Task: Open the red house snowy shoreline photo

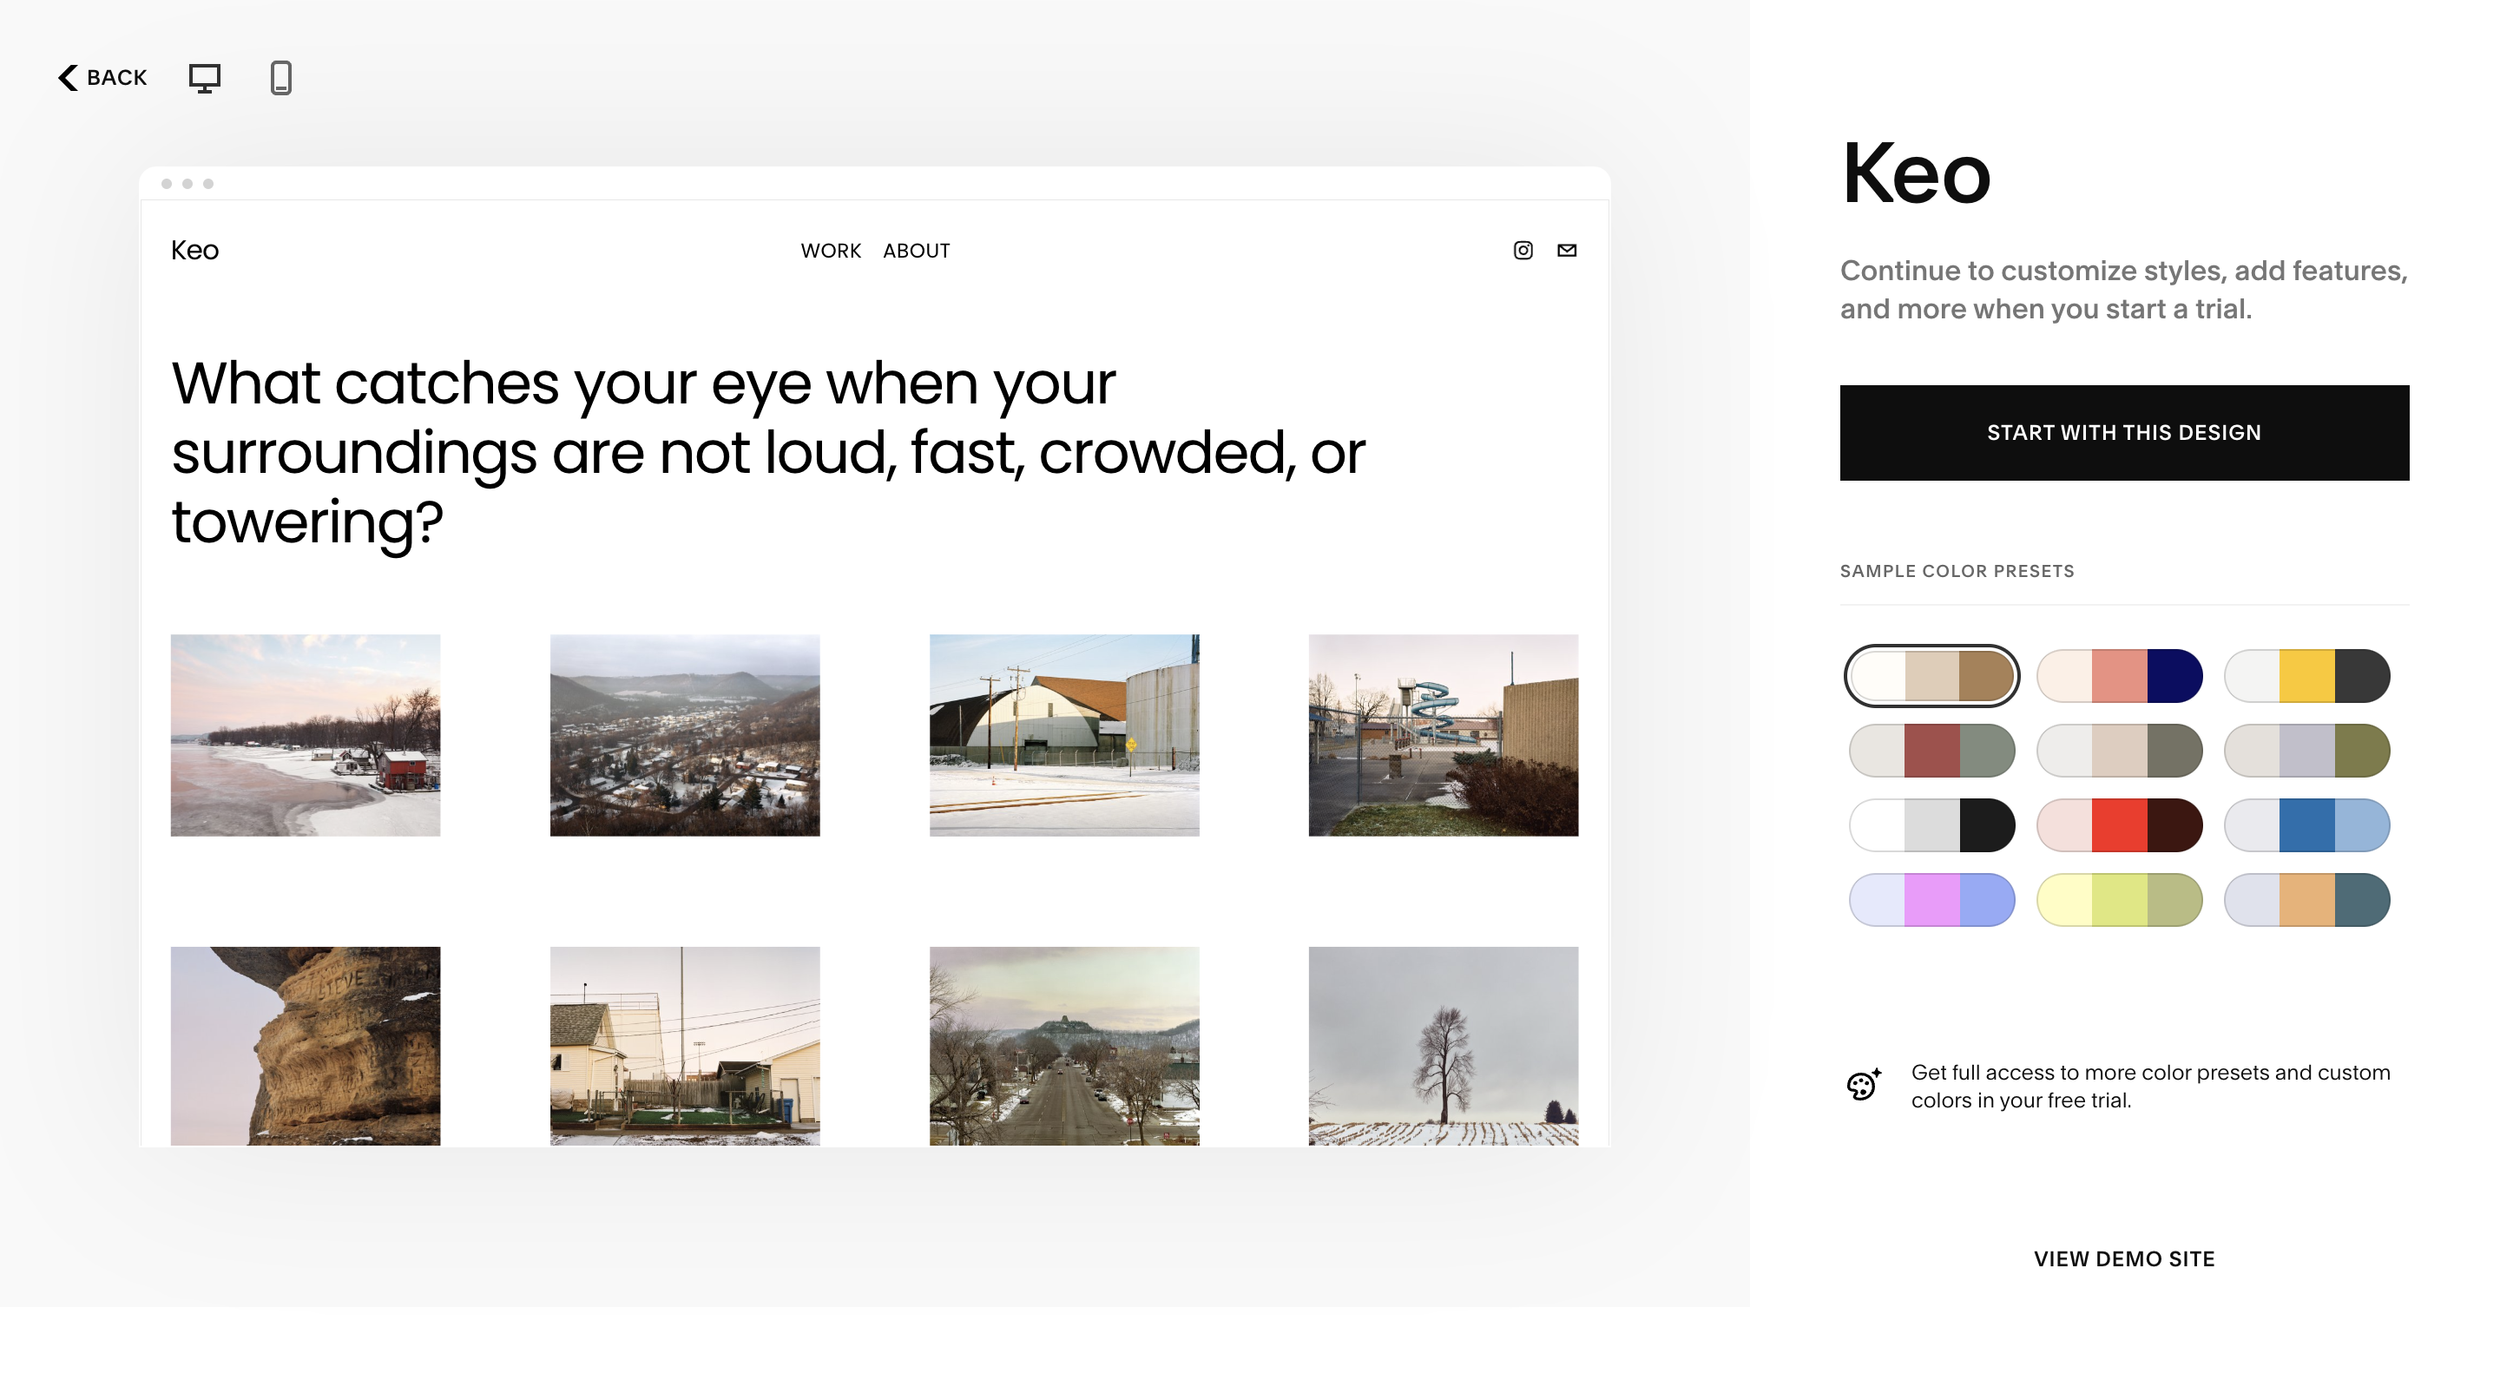Action: point(305,735)
